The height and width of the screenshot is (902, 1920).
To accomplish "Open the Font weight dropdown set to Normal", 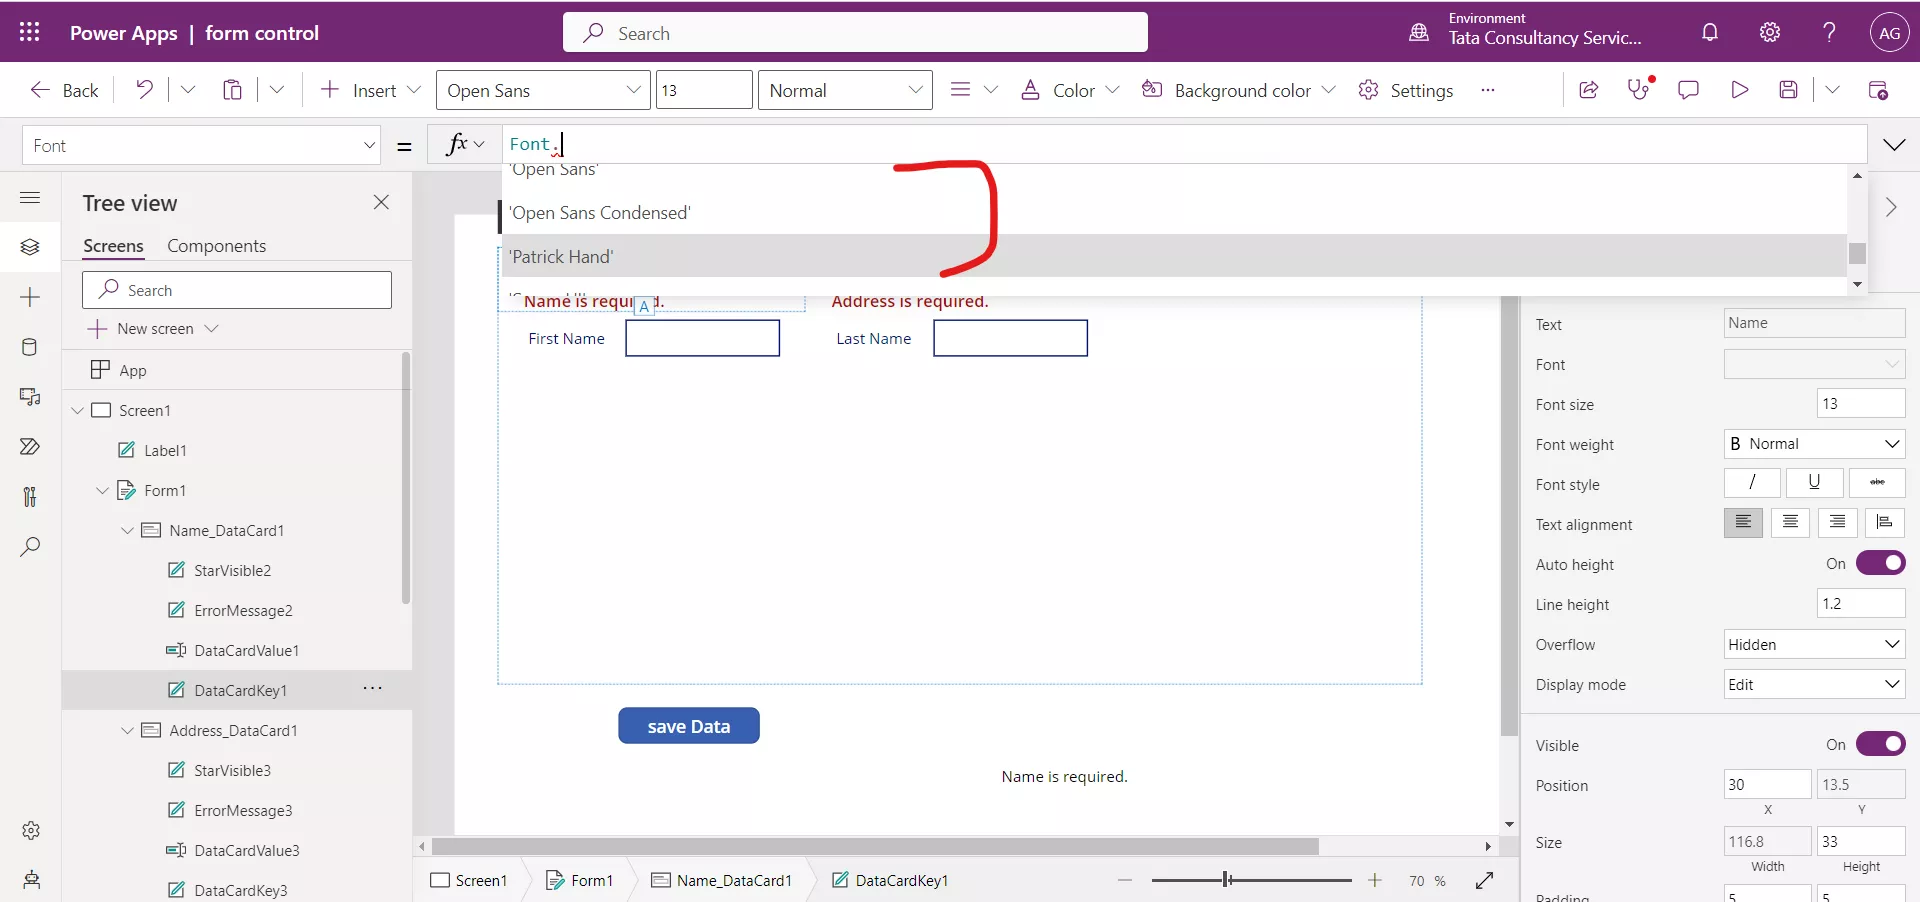I will [1813, 444].
